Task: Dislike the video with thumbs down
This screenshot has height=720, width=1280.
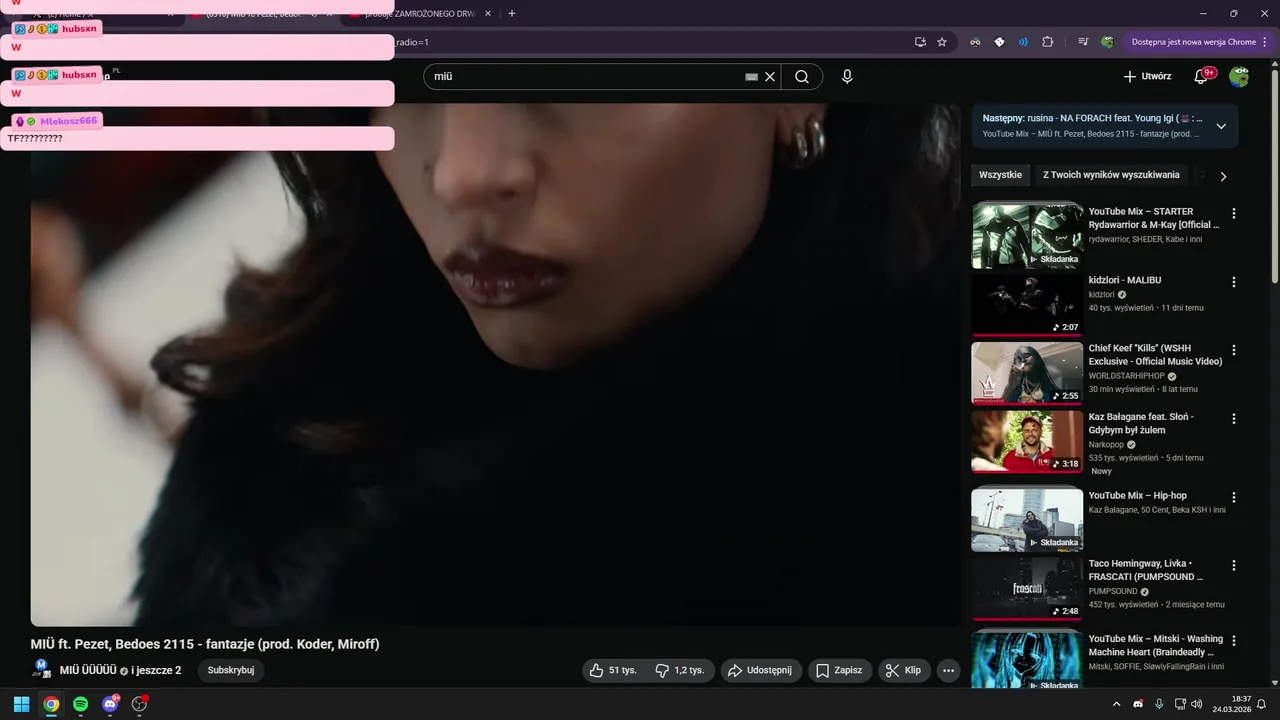Action: 680,670
